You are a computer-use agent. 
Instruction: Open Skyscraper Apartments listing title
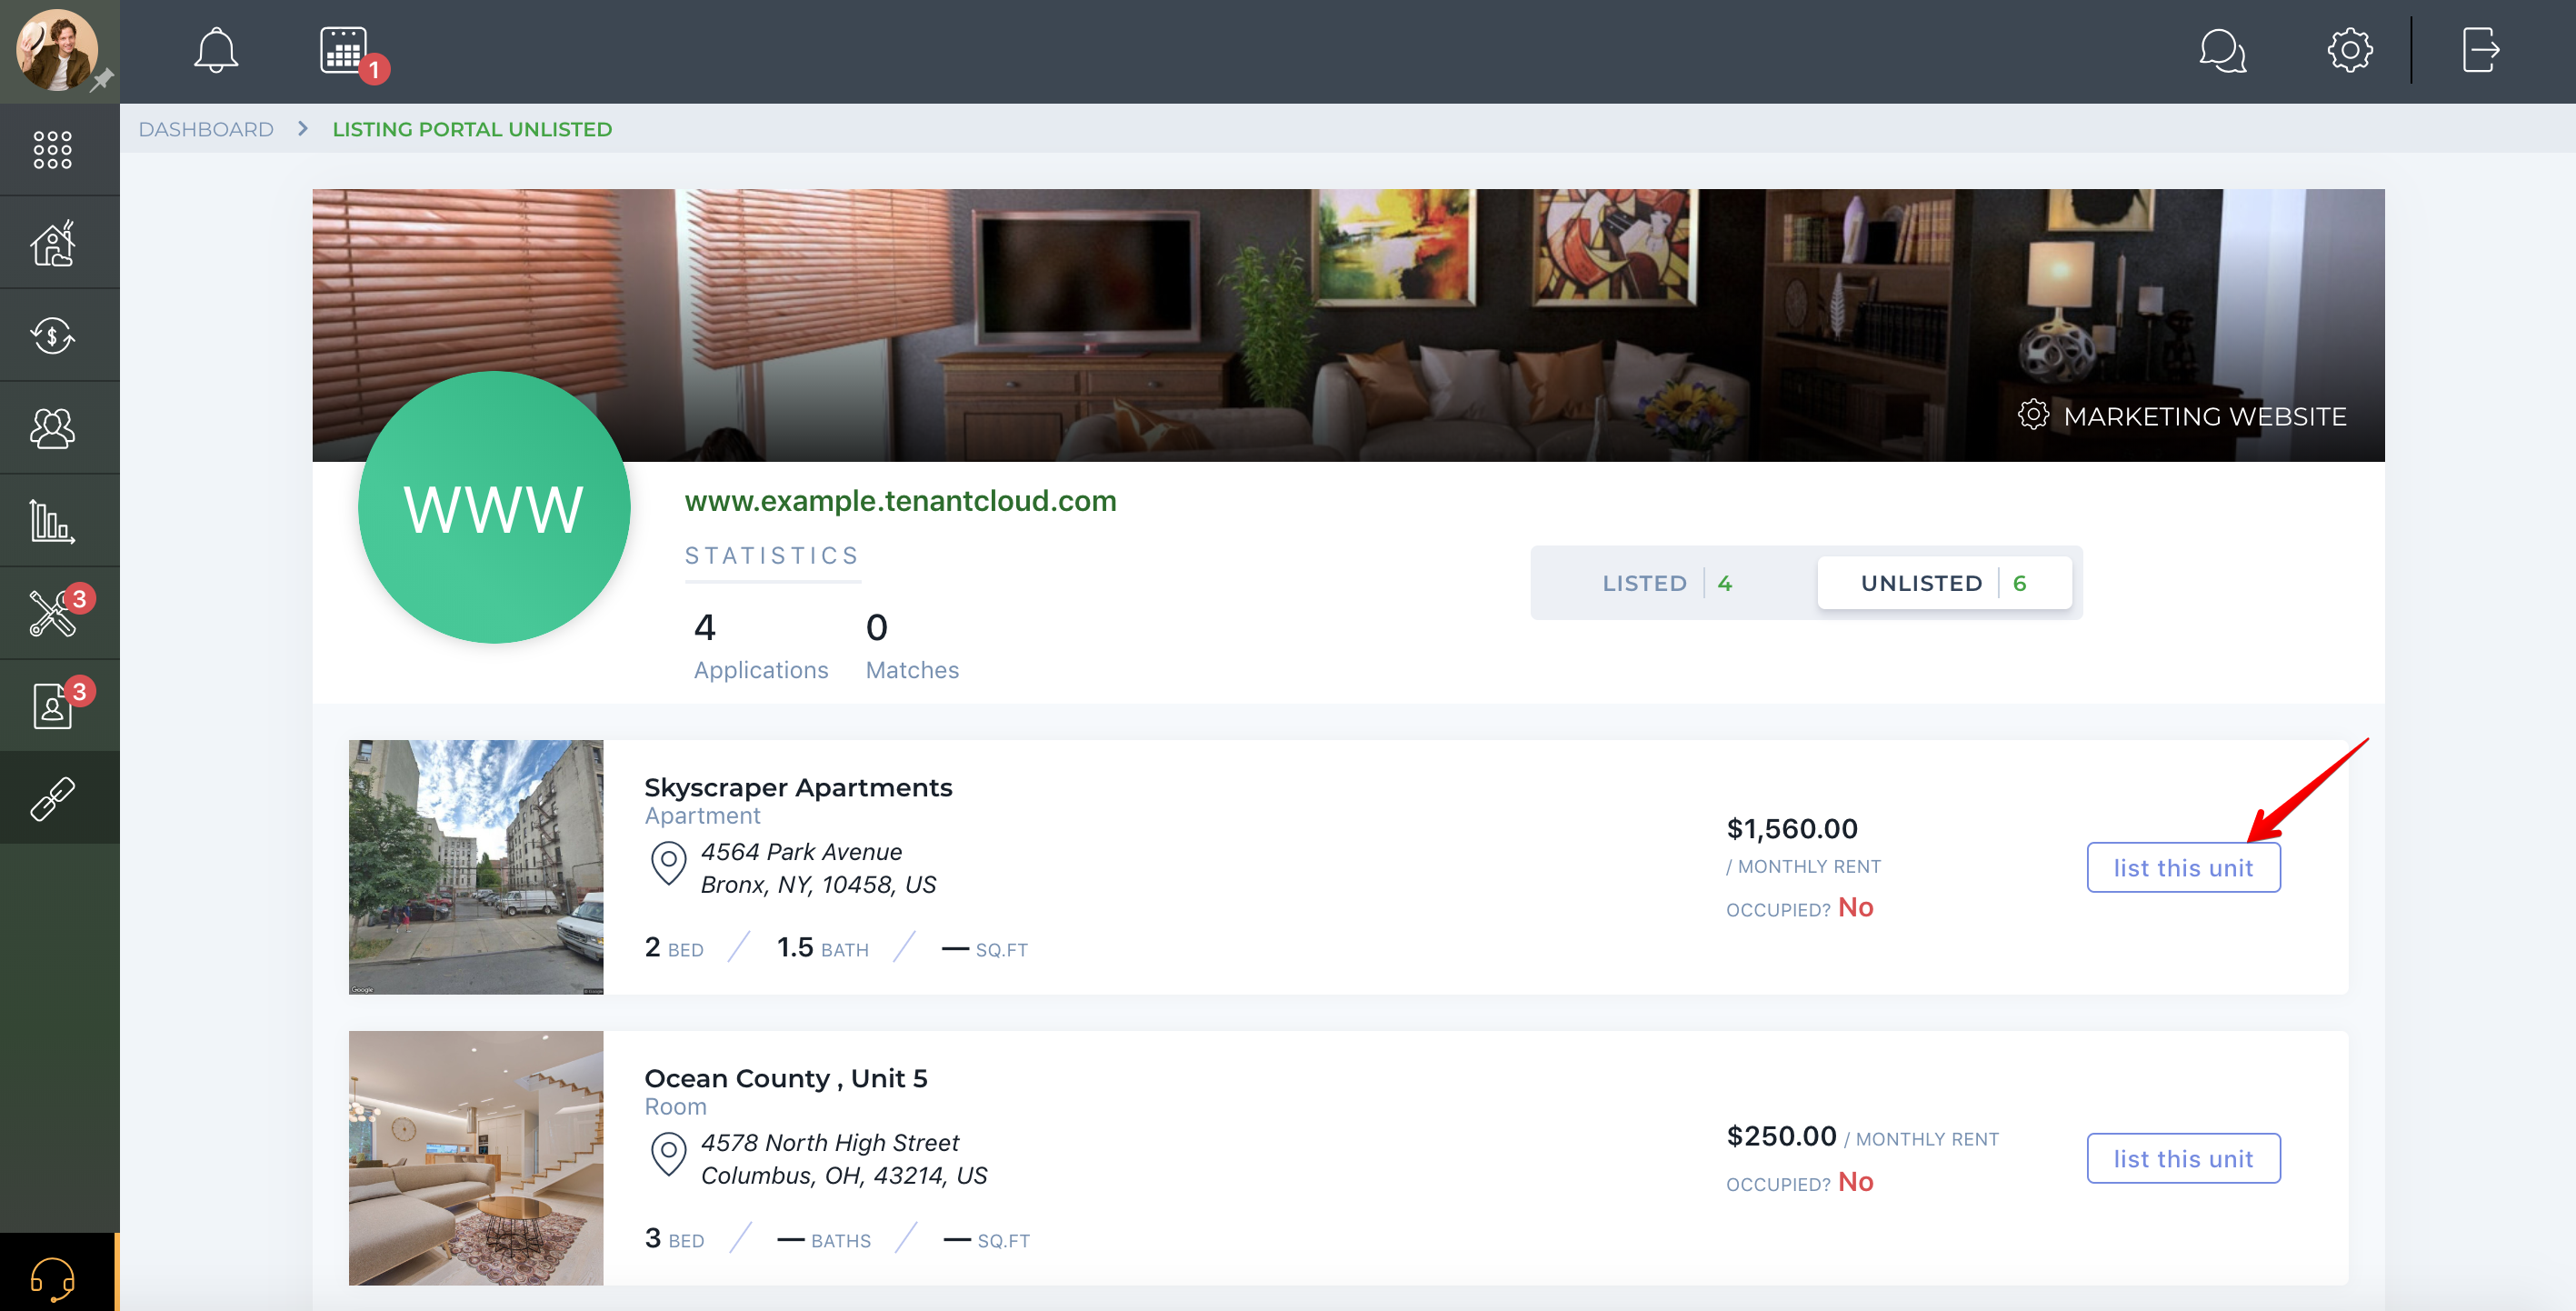pyautogui.click(x=798, y=787)
